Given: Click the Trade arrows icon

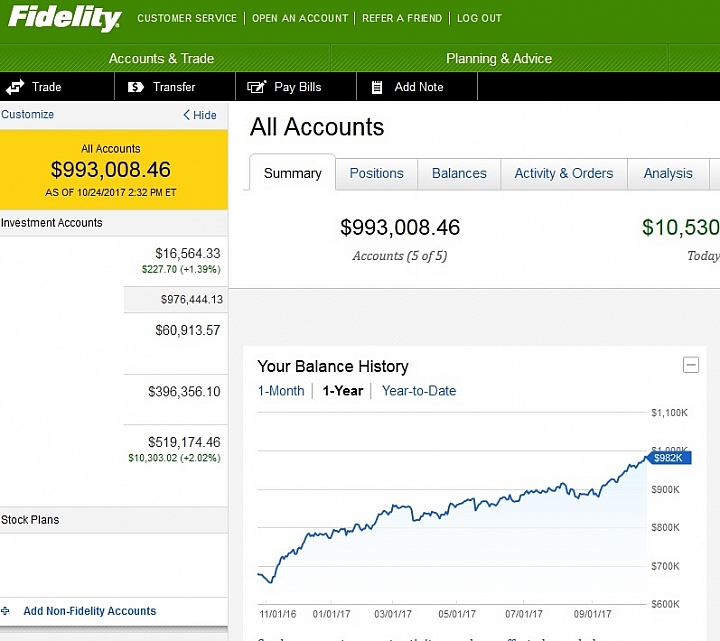Looking at the screenshot, I should [x=15, y=87].
